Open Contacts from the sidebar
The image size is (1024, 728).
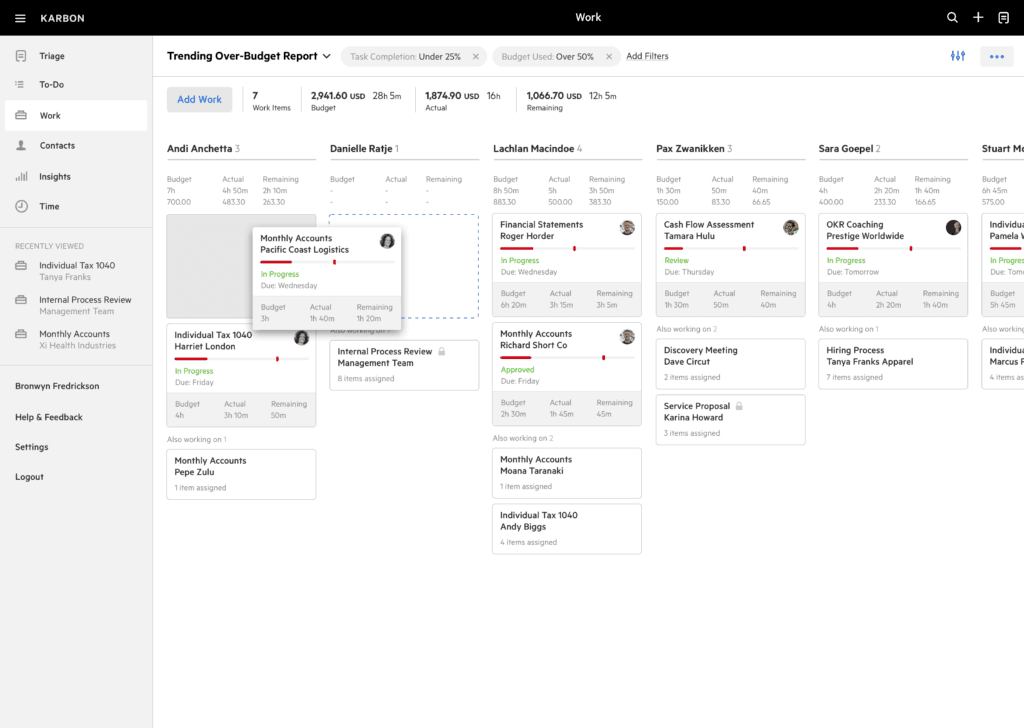[76, 146]
